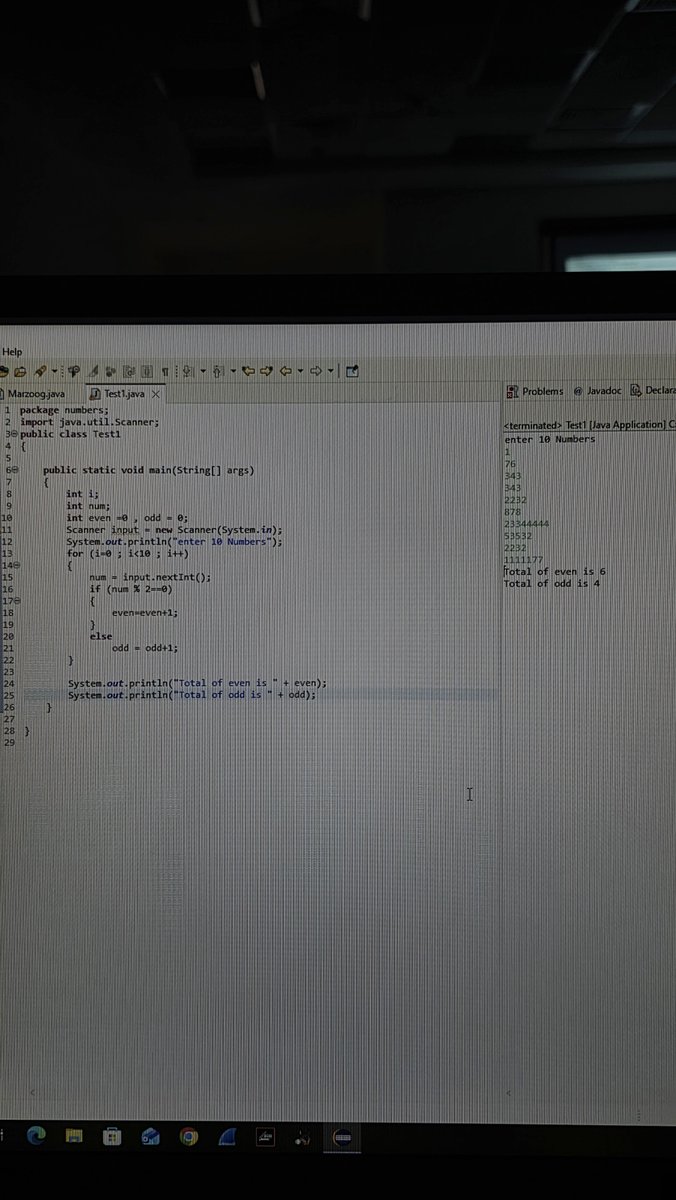676x1200 pixels.
Task: Click the Search flashlight toolbar icon
Action: (41, 371)
